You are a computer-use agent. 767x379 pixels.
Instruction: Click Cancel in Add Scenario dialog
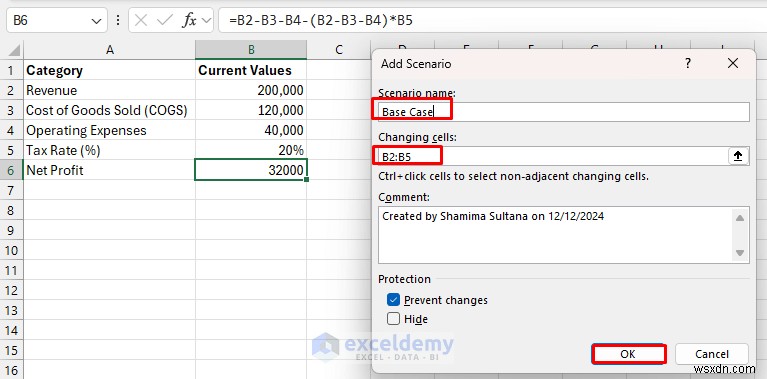pos(712,354)
